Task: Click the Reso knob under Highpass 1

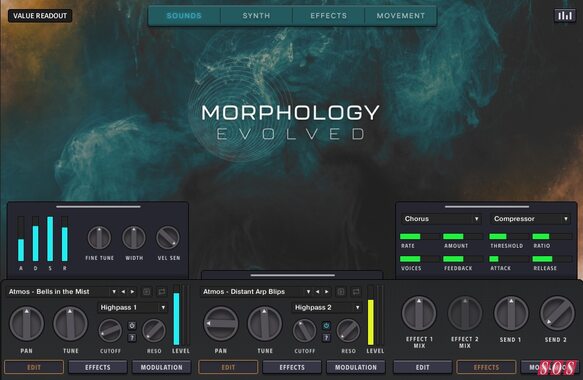Action: [x=154, y=331]
